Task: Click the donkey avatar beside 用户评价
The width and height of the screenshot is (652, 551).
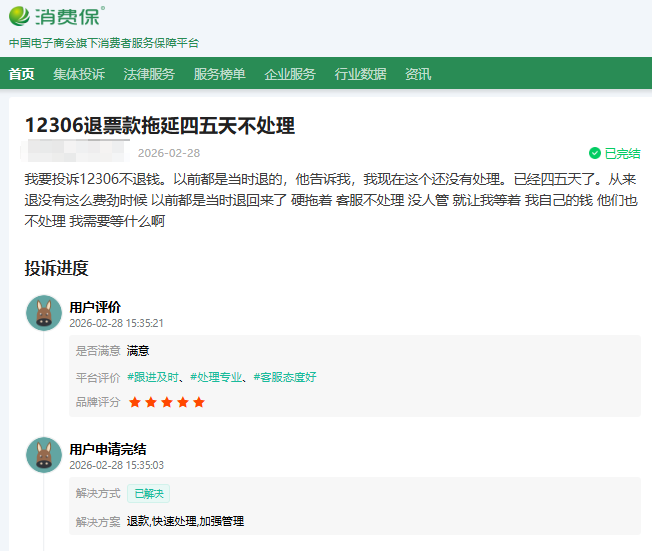Action: click(44, 314)
